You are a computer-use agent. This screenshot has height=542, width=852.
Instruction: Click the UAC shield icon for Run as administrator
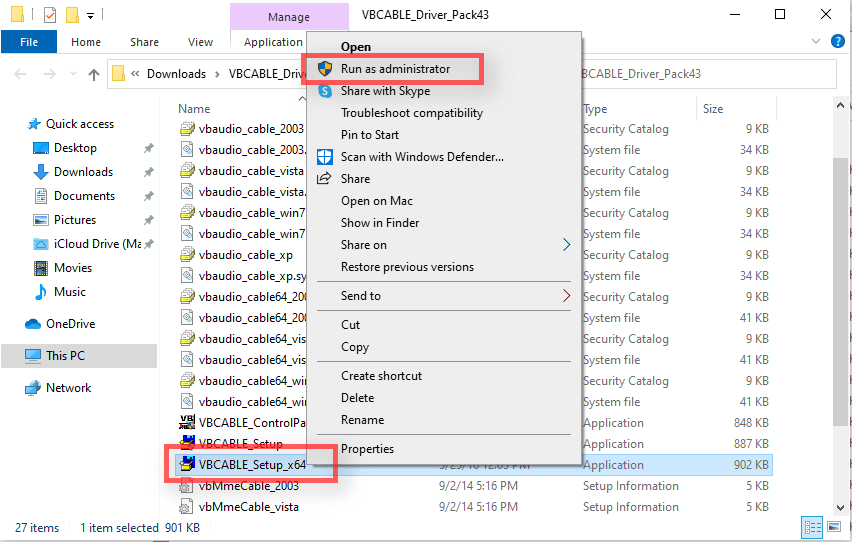pos(325,69)
